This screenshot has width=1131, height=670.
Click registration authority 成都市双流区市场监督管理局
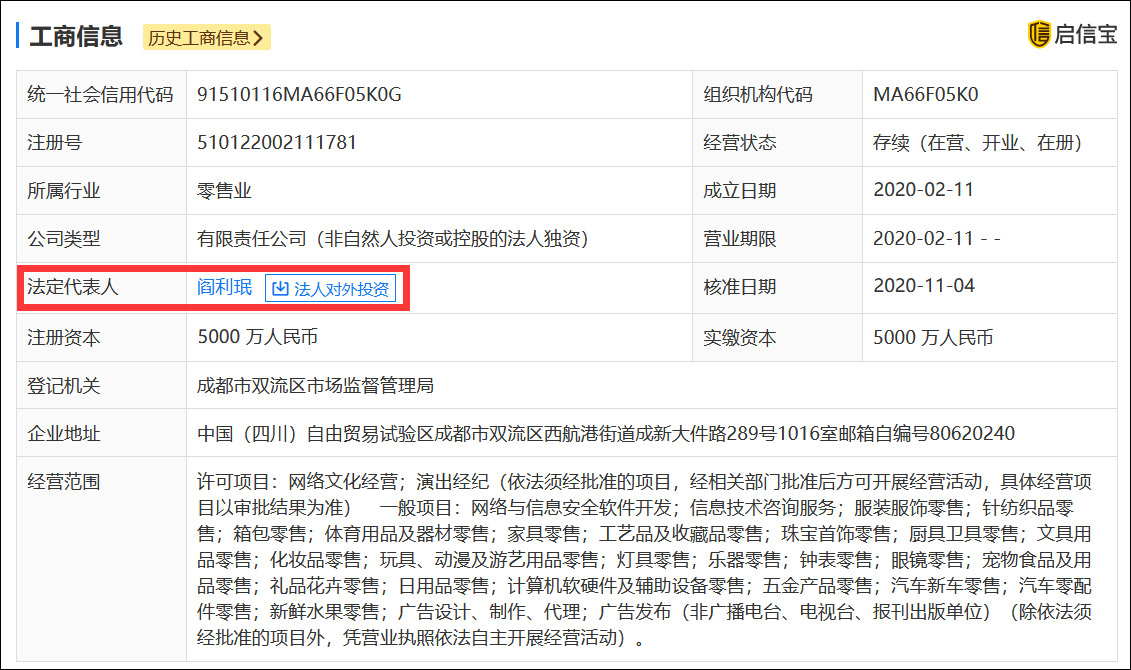coord(315,385)
